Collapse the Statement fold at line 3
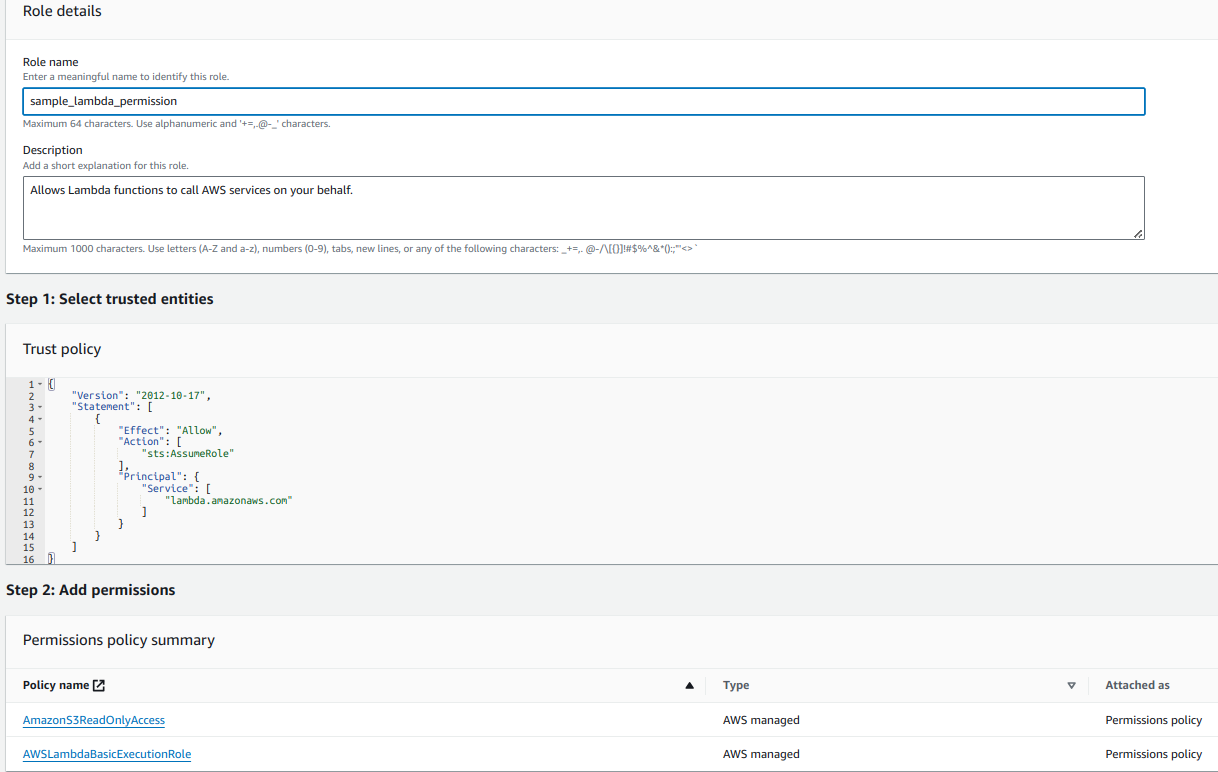 [x=40, y=407]
